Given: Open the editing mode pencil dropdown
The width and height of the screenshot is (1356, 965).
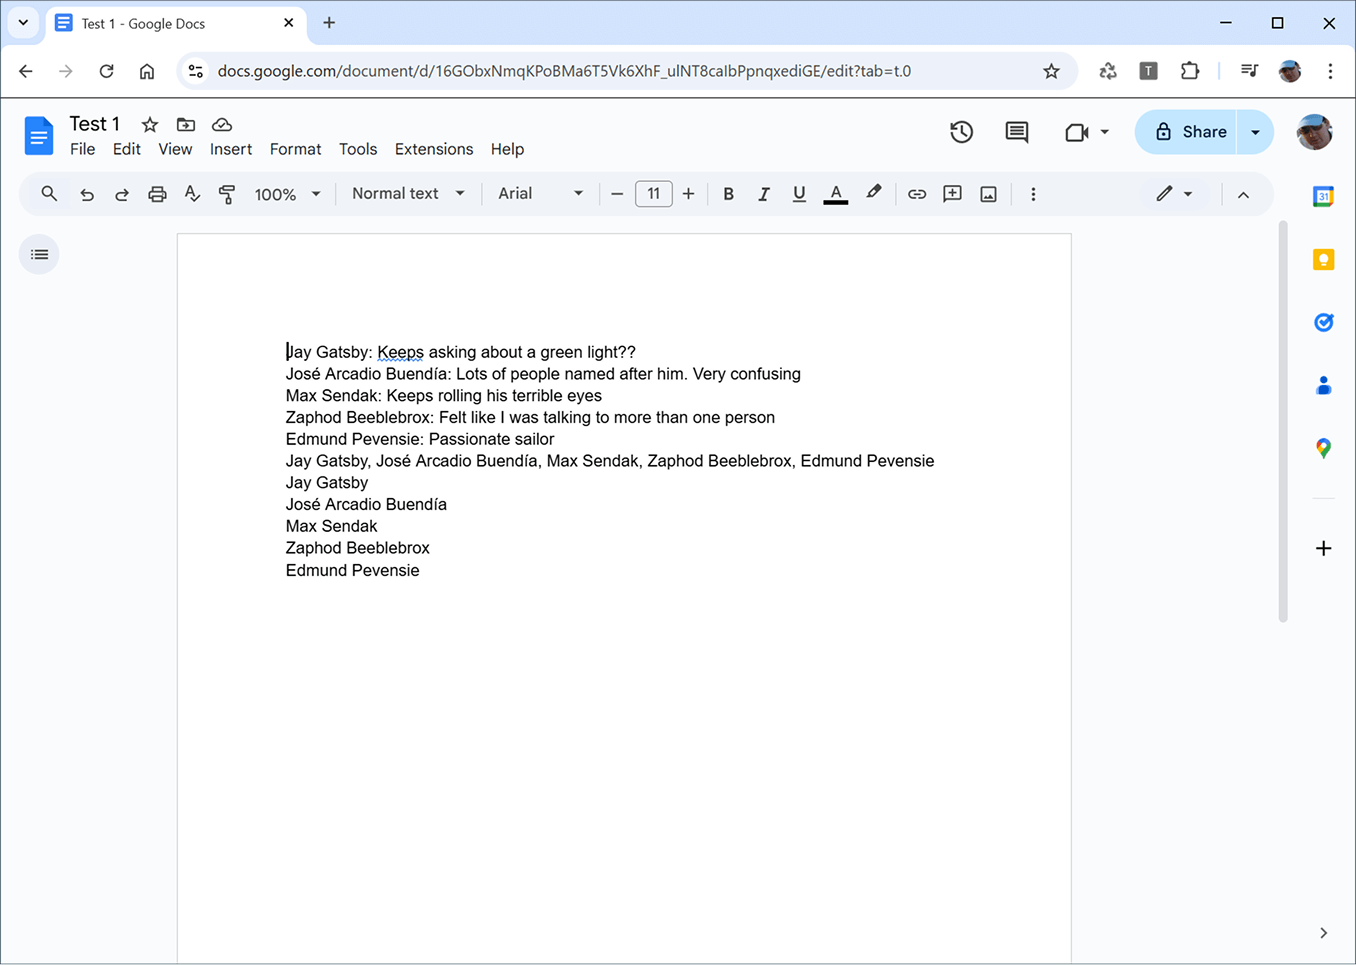Looking at the screenshot, I should click(1174, 194).
